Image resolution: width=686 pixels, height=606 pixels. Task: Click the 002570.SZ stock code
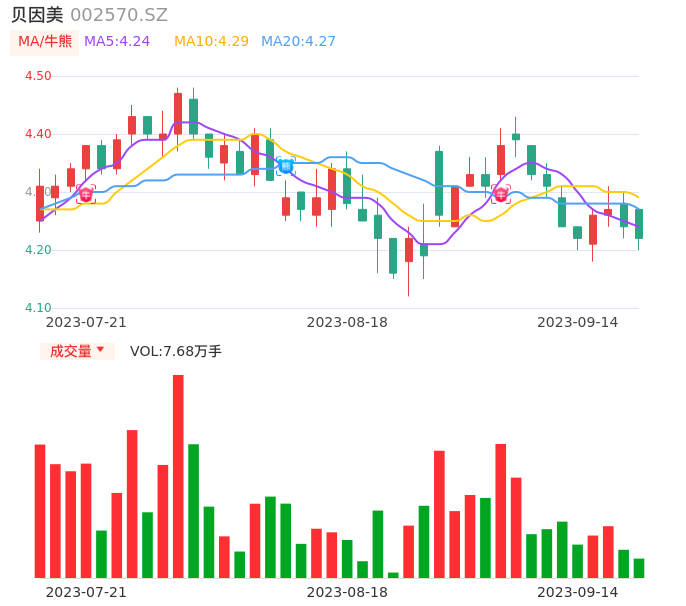pos(119,15)
